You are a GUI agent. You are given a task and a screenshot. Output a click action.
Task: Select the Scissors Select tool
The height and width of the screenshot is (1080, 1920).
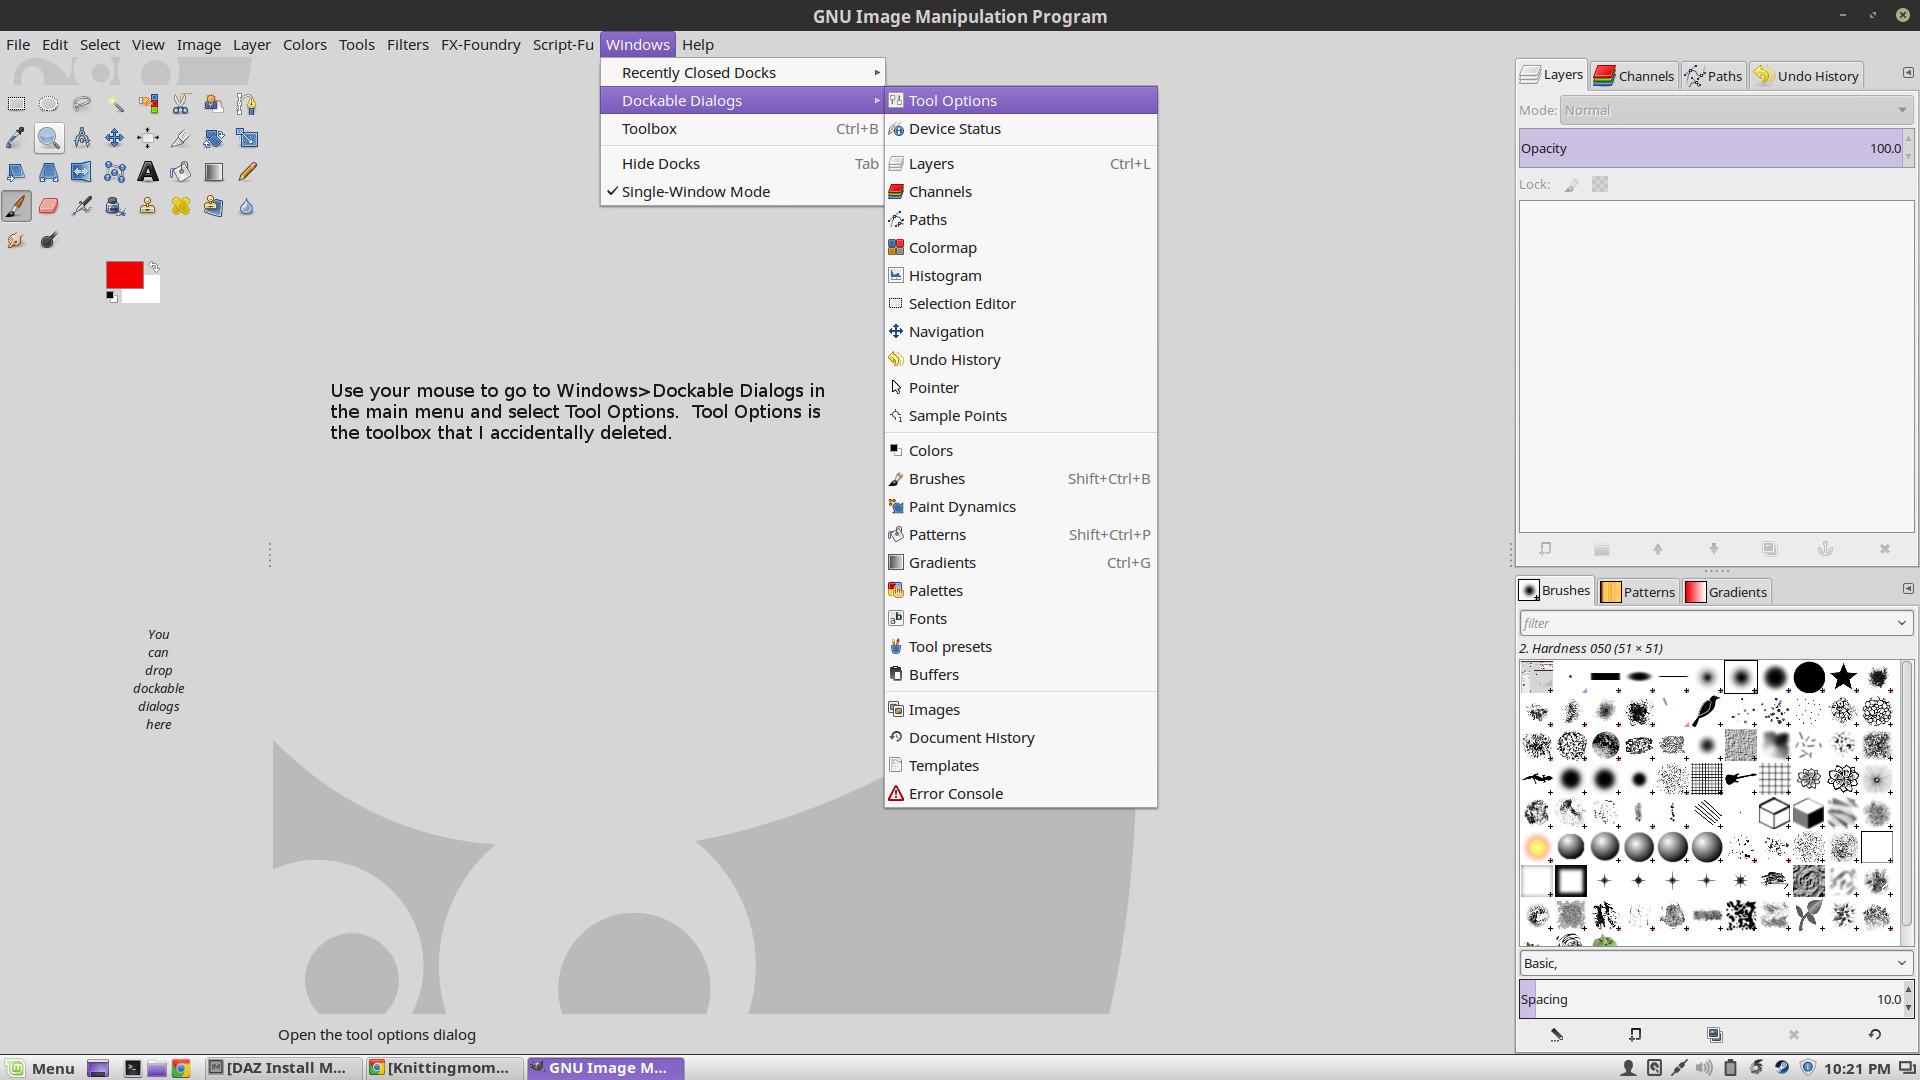(180, 104)
